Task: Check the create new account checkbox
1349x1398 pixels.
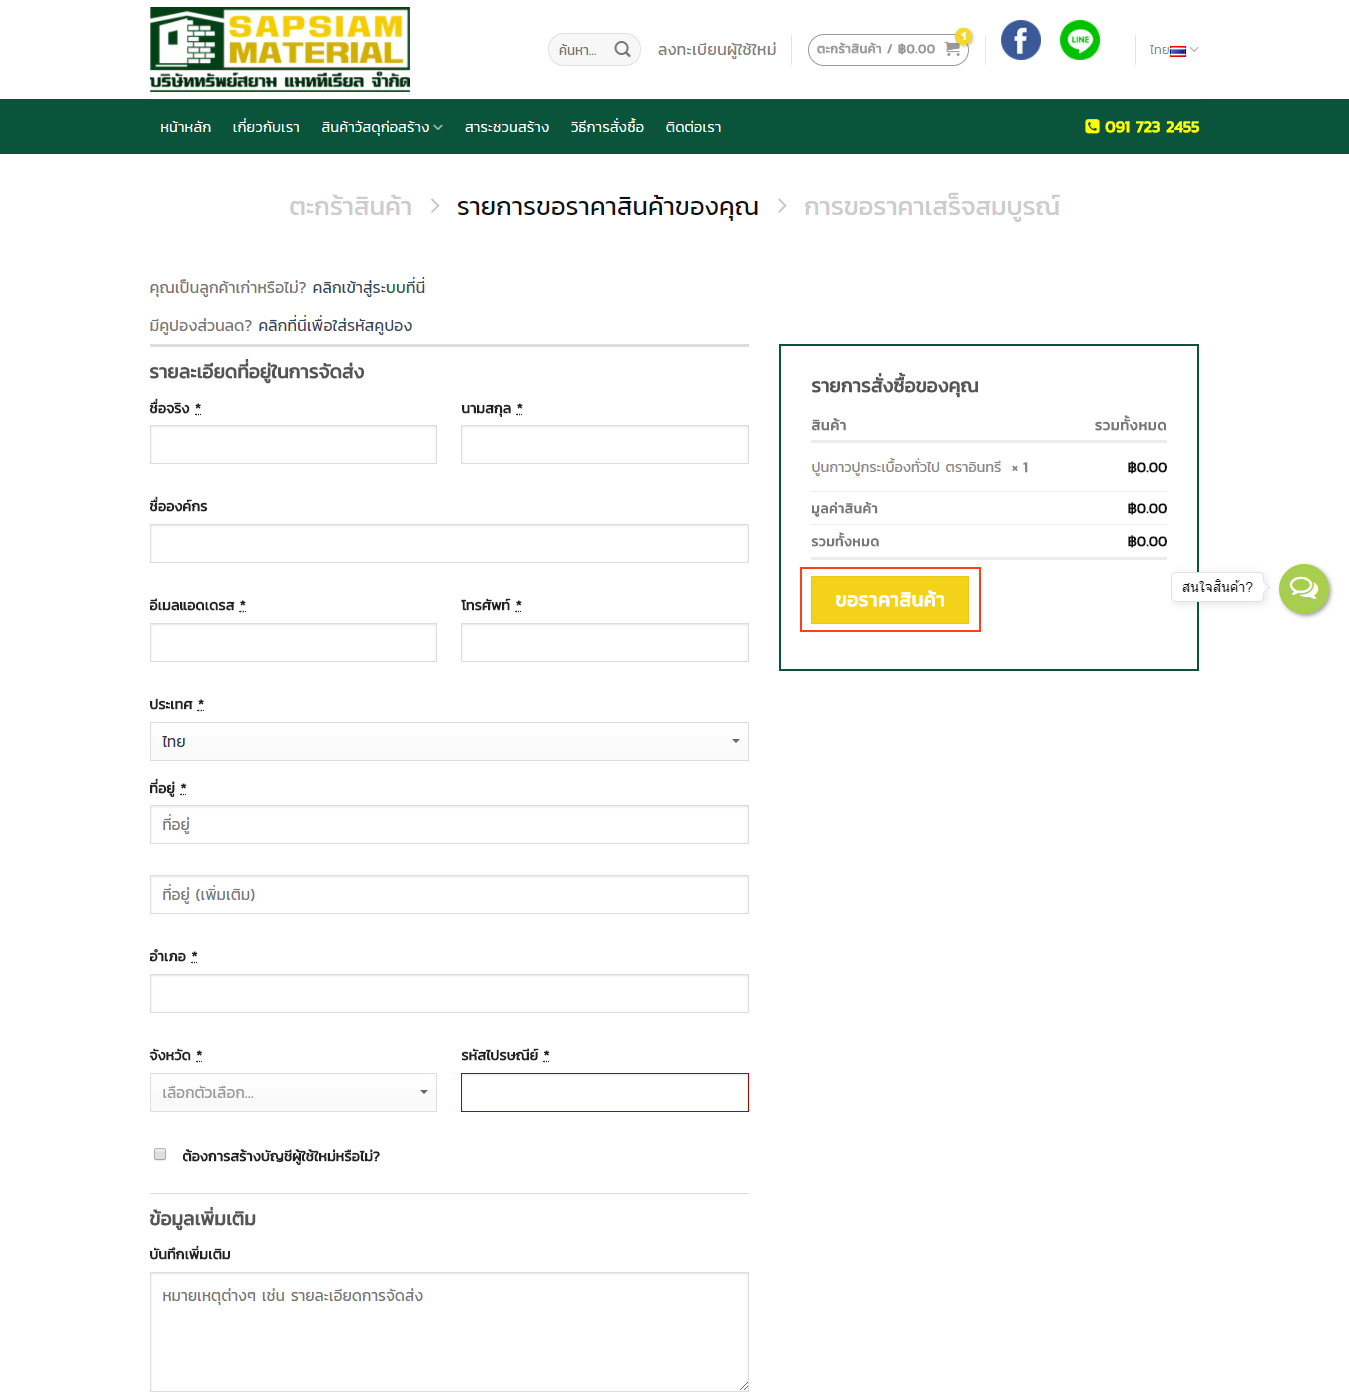Action: point(160,1154)
